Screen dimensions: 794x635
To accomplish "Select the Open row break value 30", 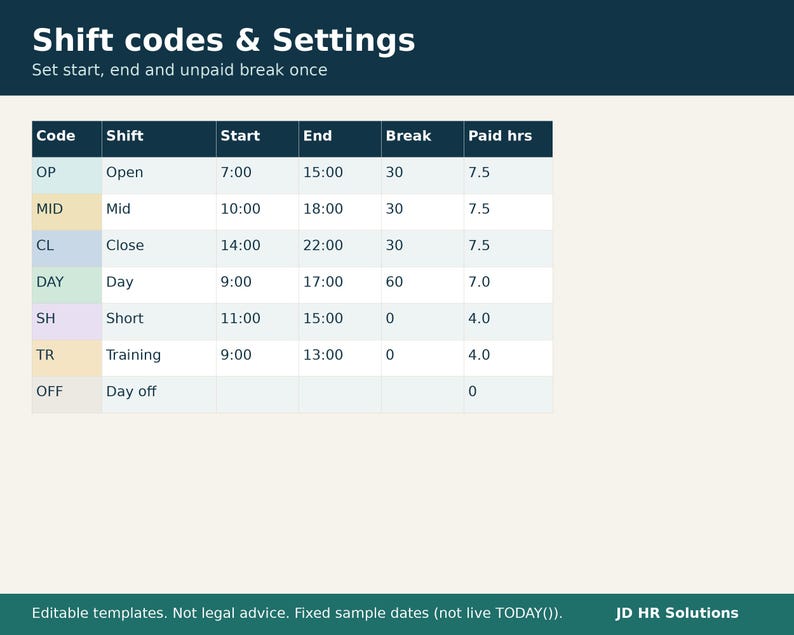I will tap(422, 175).
